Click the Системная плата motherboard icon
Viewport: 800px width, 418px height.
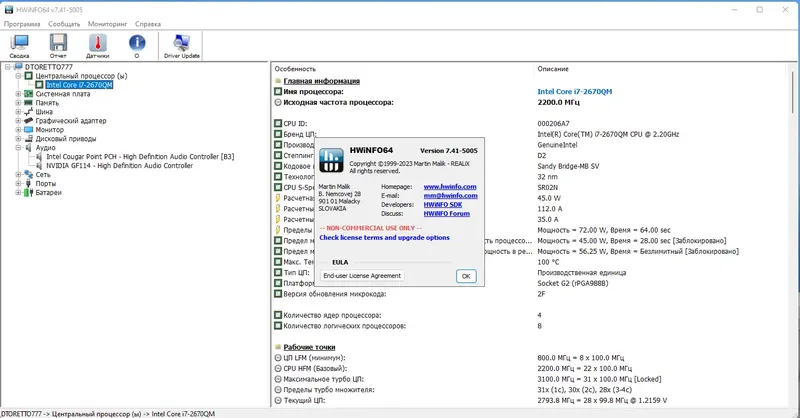pos(29,94)
